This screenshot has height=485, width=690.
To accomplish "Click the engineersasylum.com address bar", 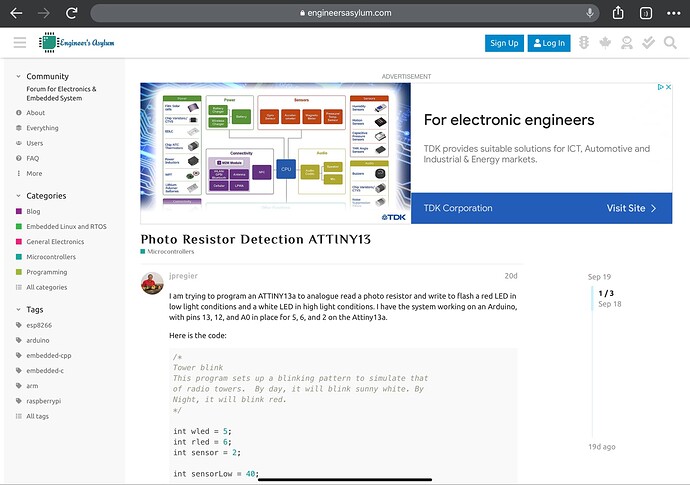I will (x=345, y=13).
